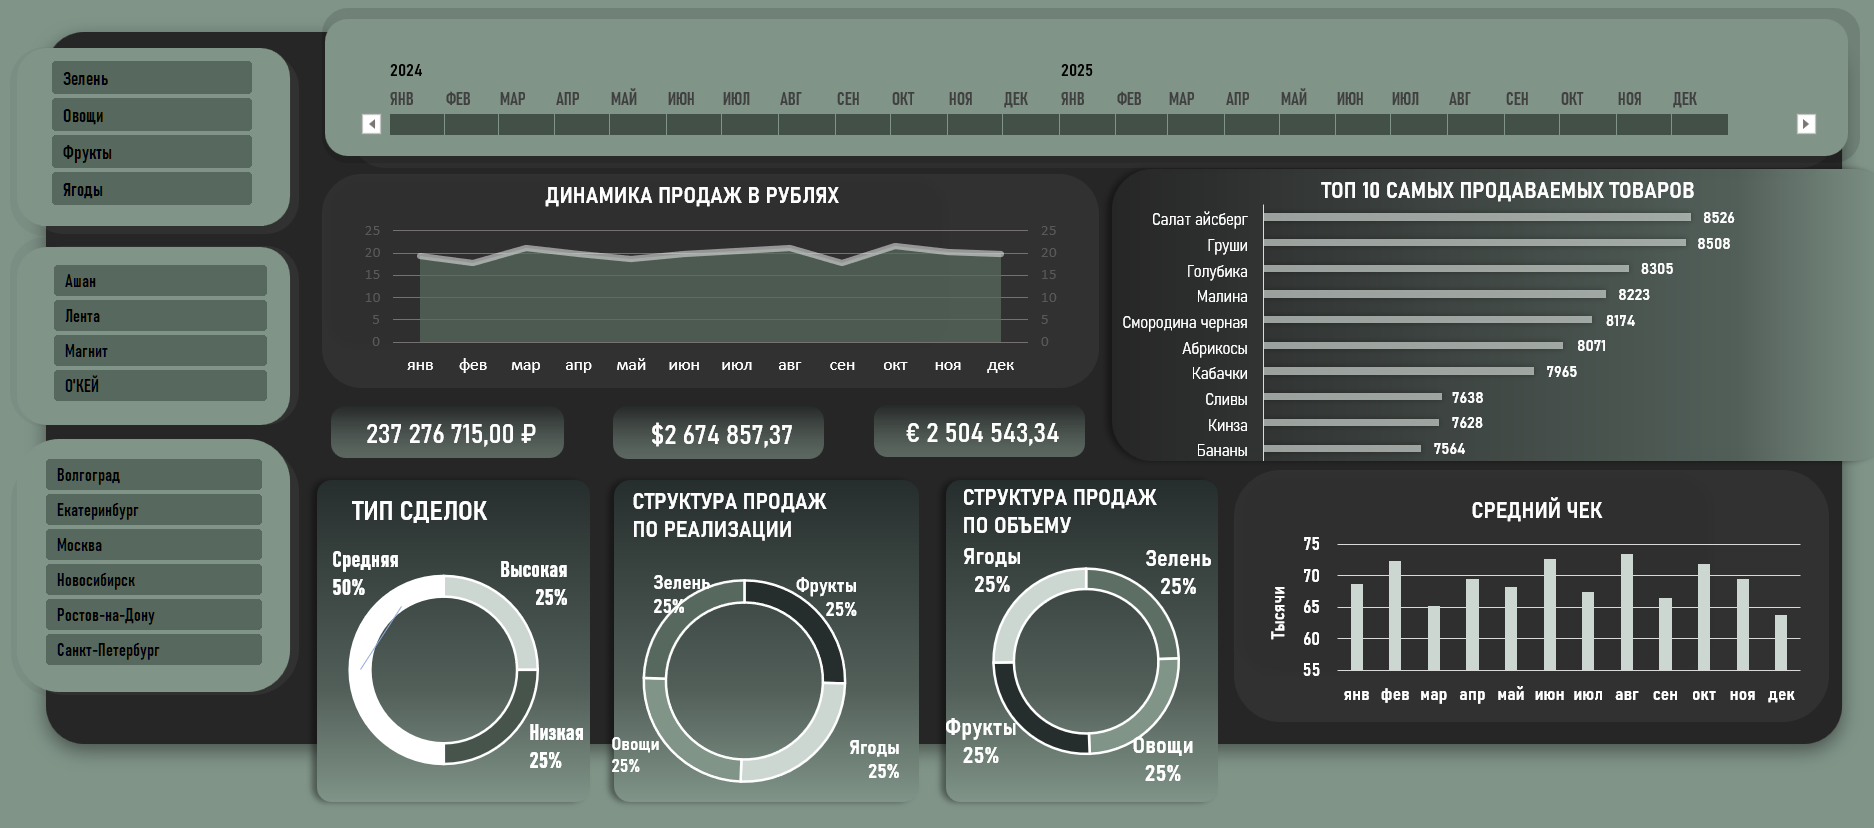Click the Салат айсберг bar in top 10

pos(1477,217)
